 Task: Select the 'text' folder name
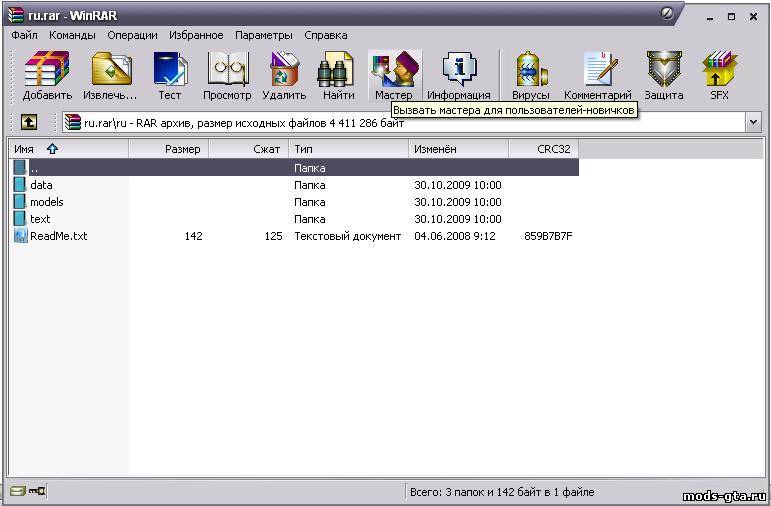40,219
